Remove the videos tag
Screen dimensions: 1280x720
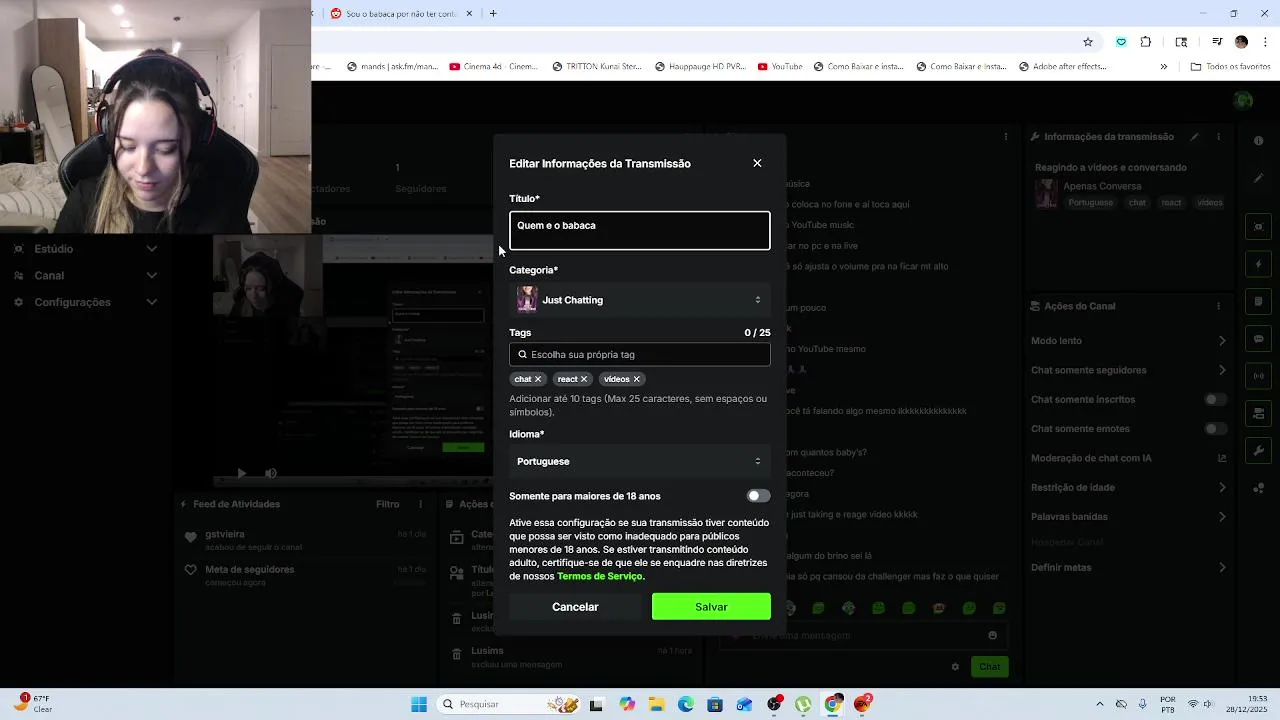pos(636,379)
